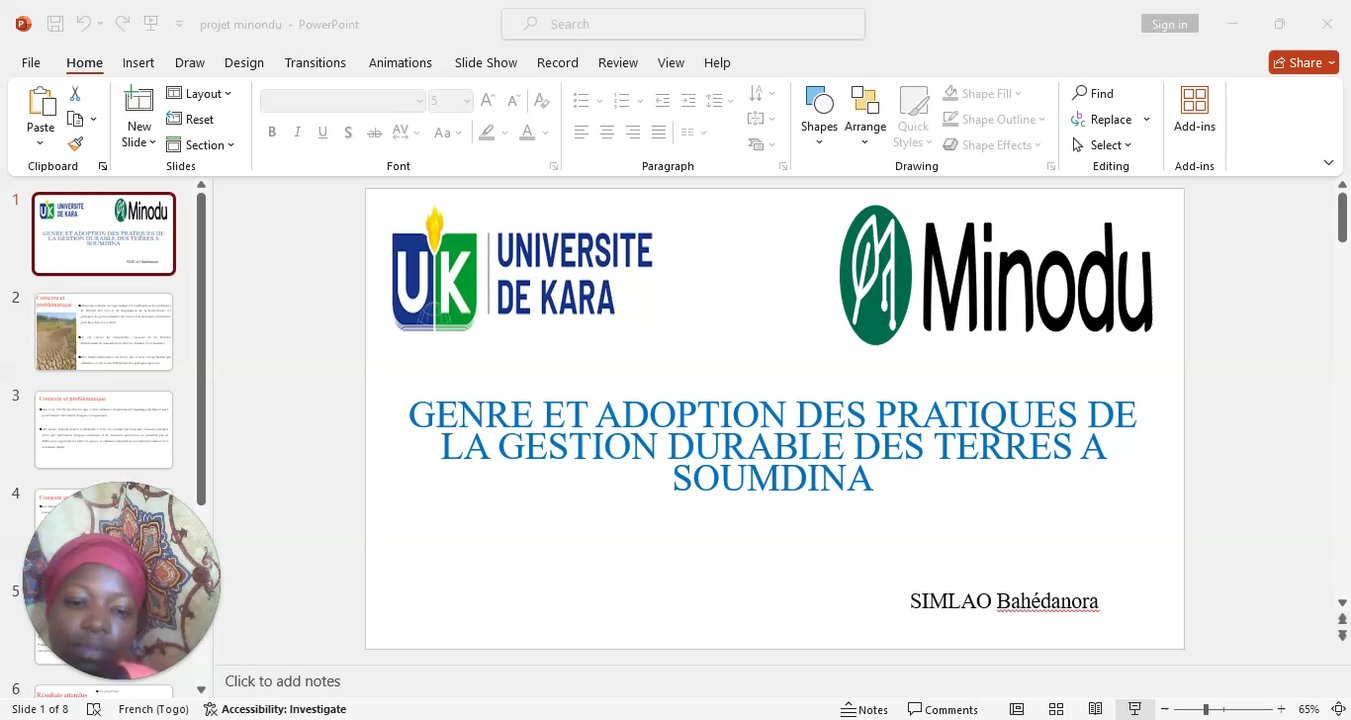Image resolution: width=1351 pixels, height=720 pixels.
Task: Click Sign in button
Action: pyautogui.click(x=1169, y=24)
